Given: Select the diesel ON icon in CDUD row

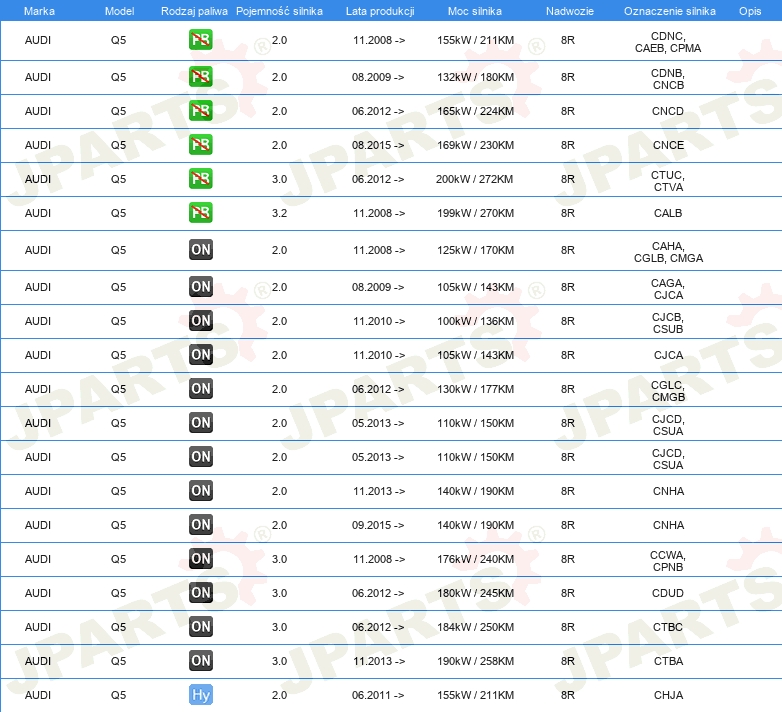Looking at the screenshot, I should (x=201, y=593).
